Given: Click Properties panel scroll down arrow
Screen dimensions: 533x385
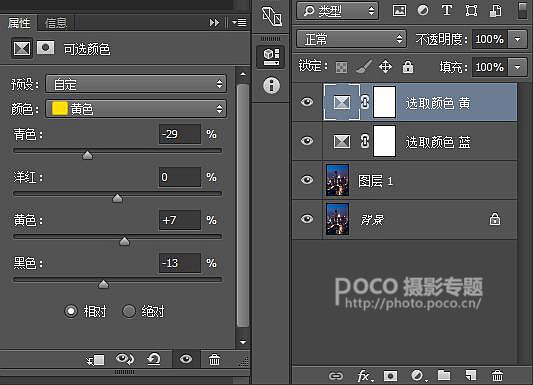Looking at the screenshot, I should click(243, 342).
